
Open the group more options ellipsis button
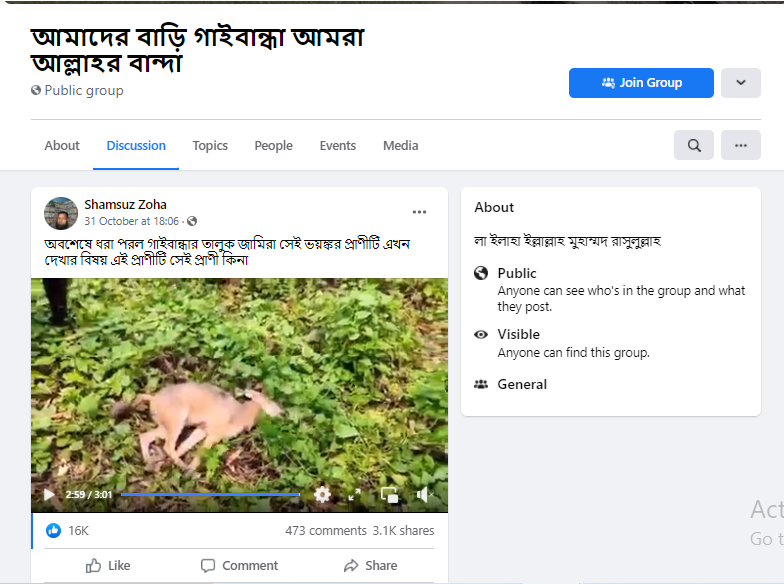[740, 146]
